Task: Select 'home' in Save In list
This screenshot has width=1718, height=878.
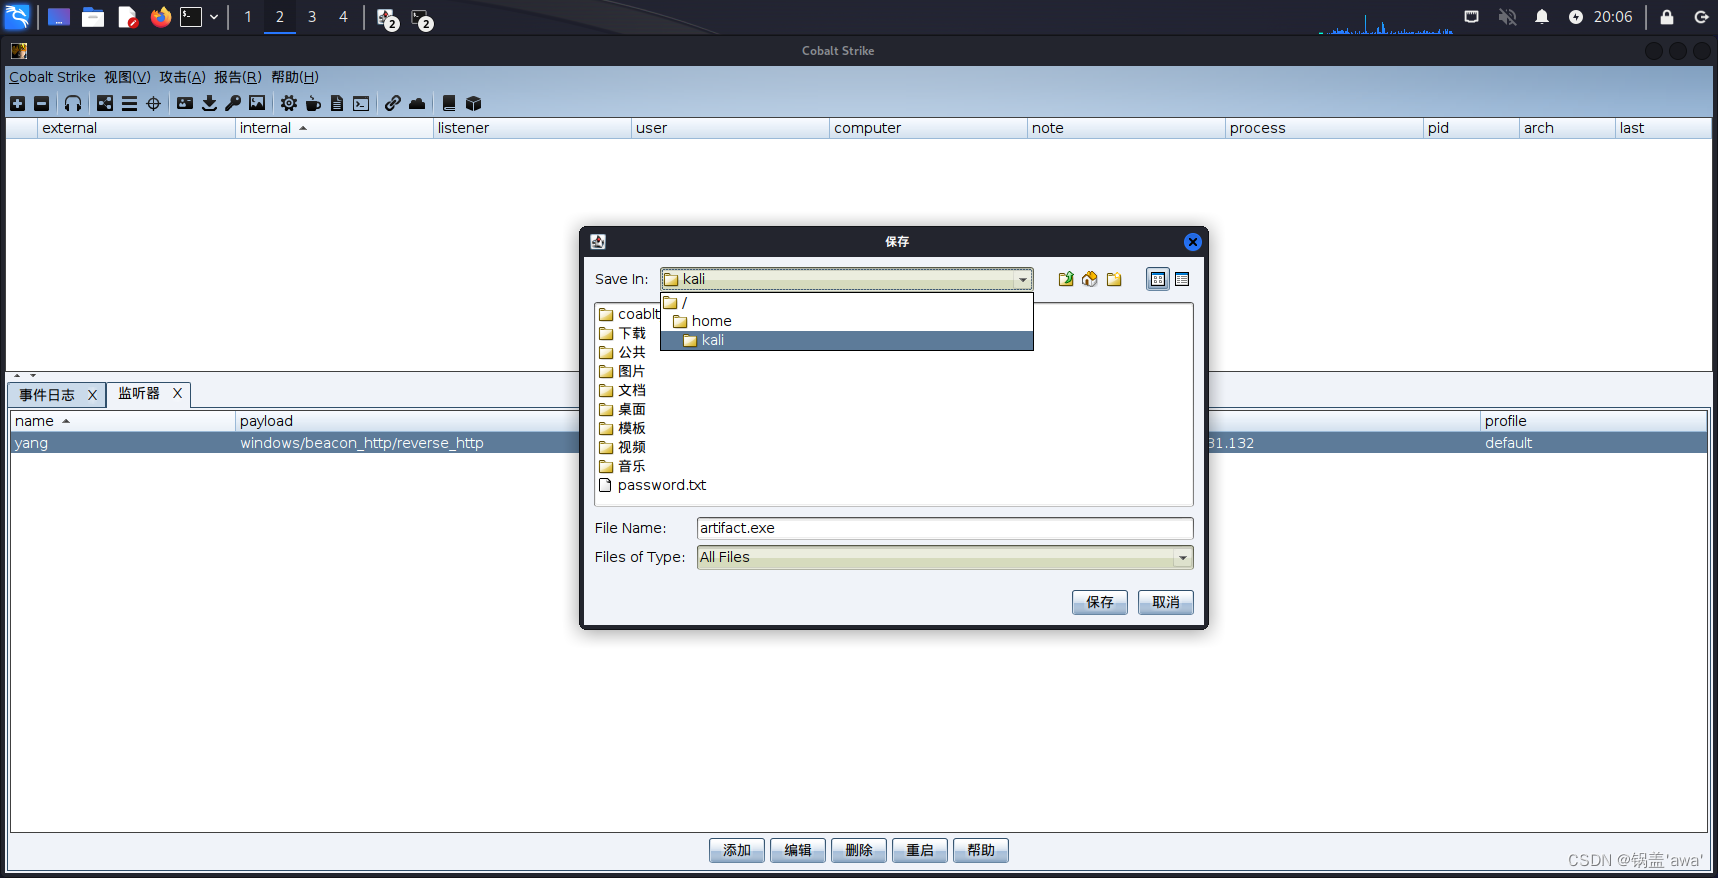Action: point(847,321)
